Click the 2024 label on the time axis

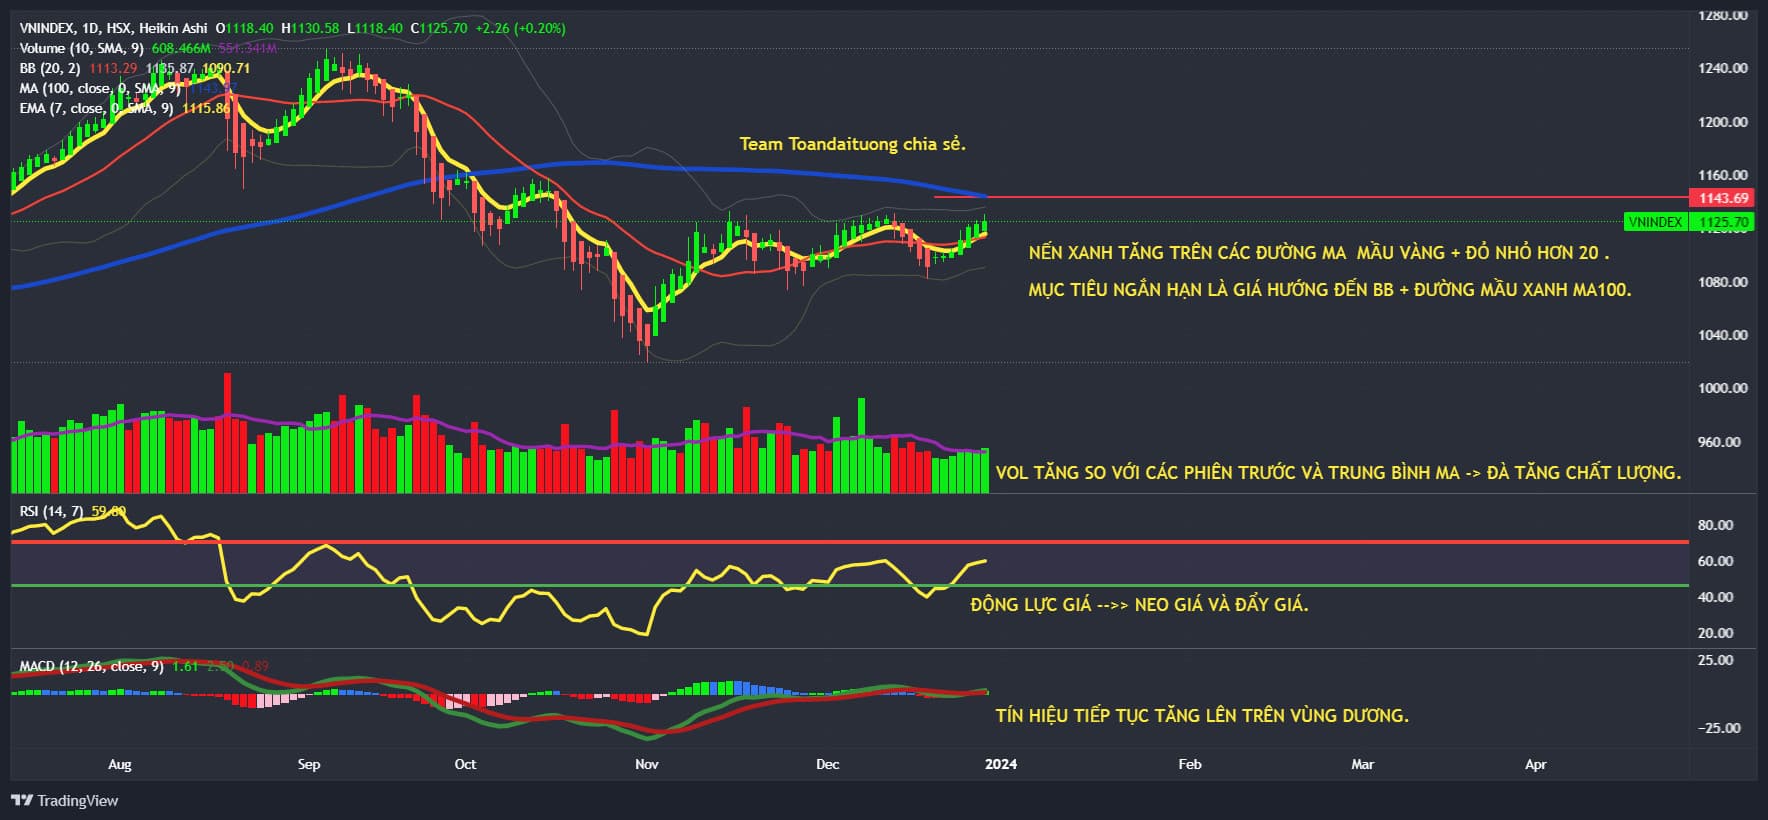pyautogui.click(x=1001, y=764)
